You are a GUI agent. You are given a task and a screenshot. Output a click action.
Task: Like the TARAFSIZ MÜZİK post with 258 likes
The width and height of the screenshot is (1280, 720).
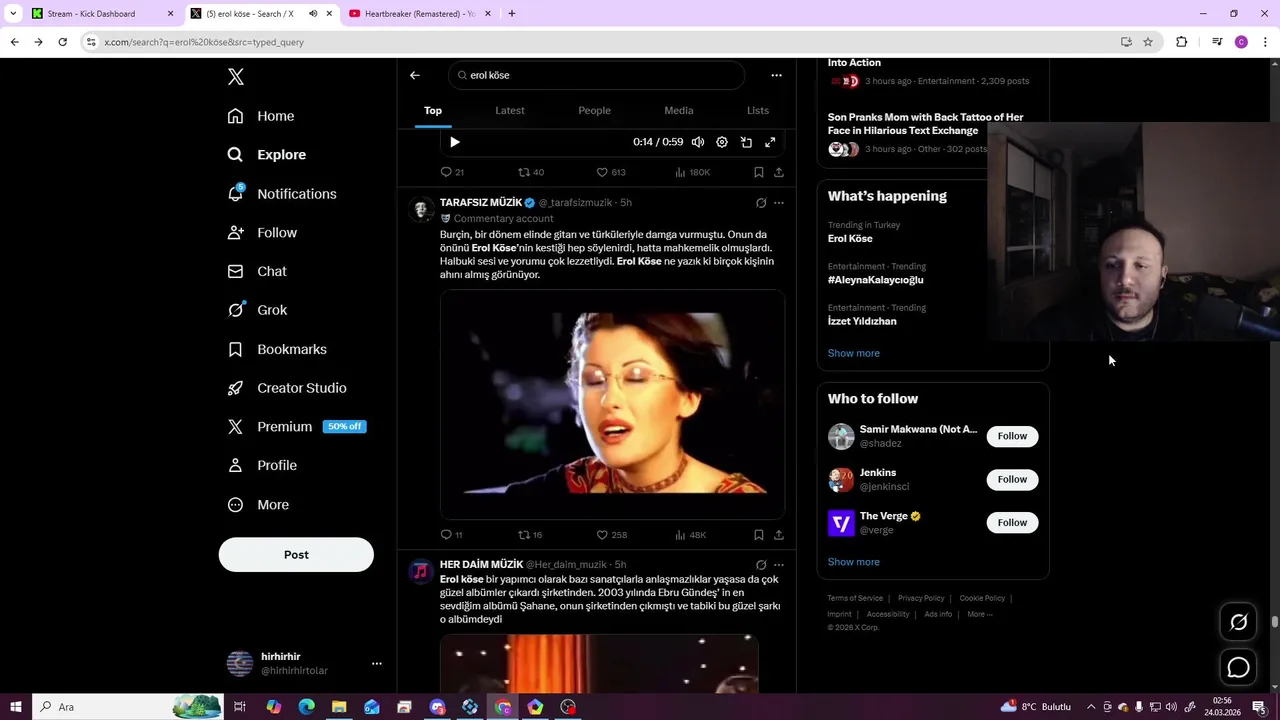pyautogui.click(x=611, y=535)
